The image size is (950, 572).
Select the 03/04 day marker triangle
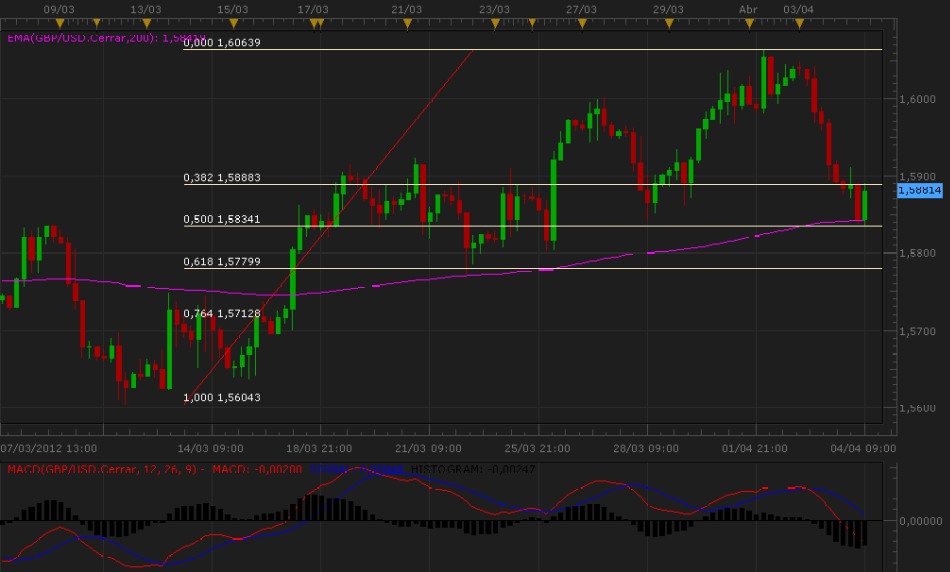[798, 22]
